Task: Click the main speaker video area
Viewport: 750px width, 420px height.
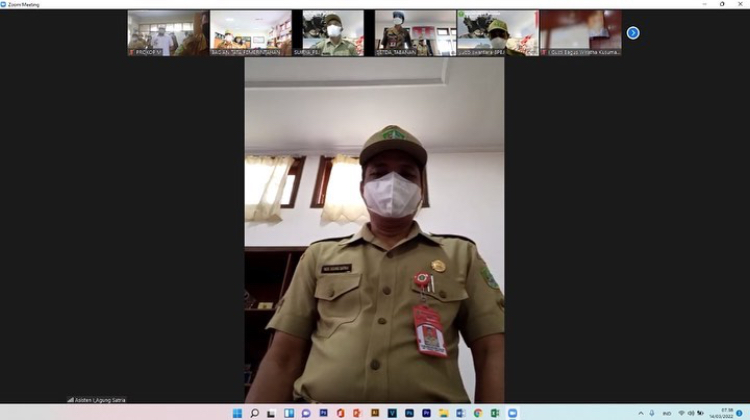Action: pyautogui.click(x=374, y=230)
